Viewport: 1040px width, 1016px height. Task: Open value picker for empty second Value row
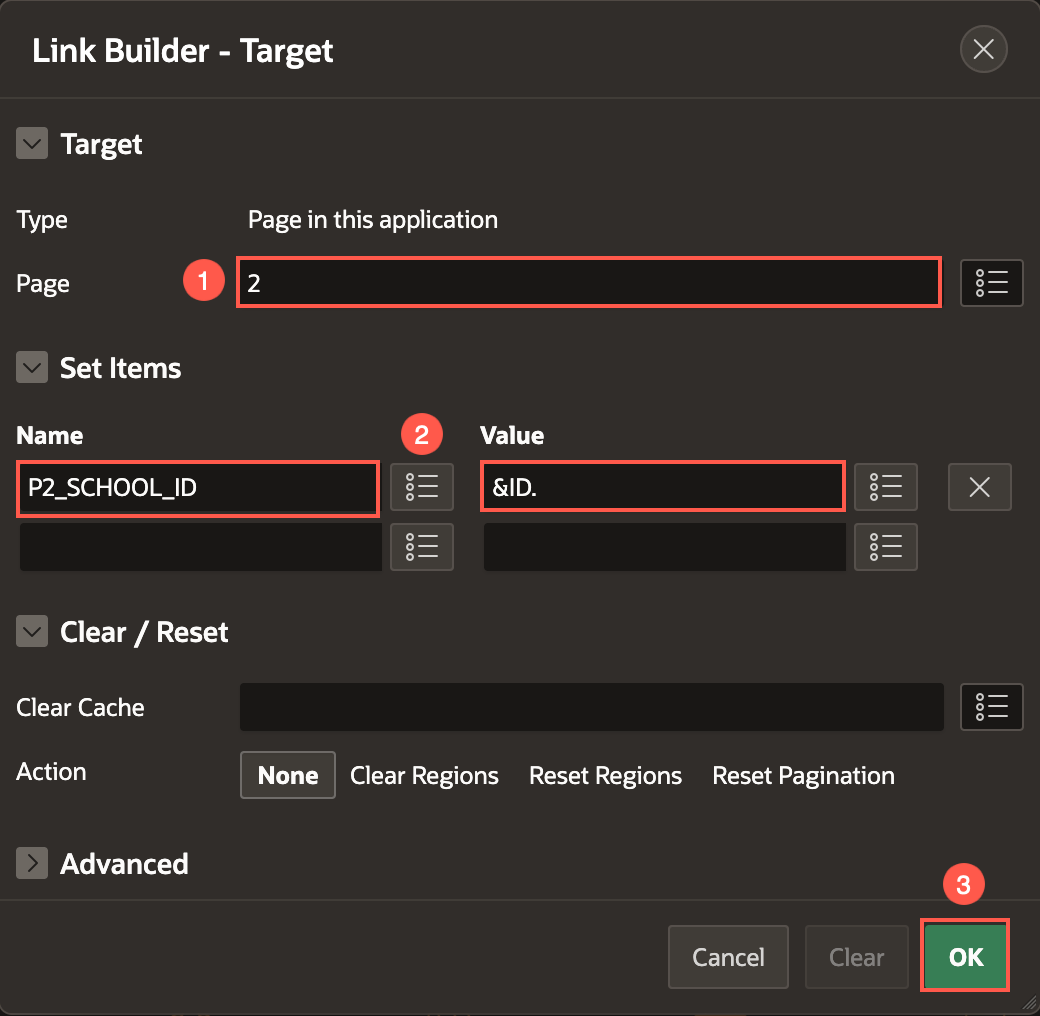885,547
